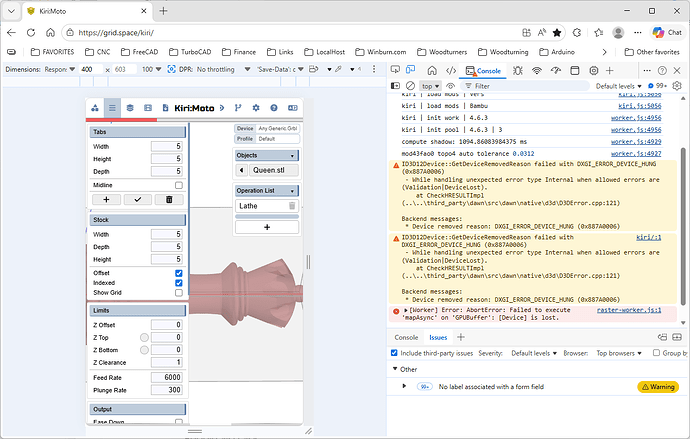Click the Kiri:Moto document export icon

tap(165, 108)
